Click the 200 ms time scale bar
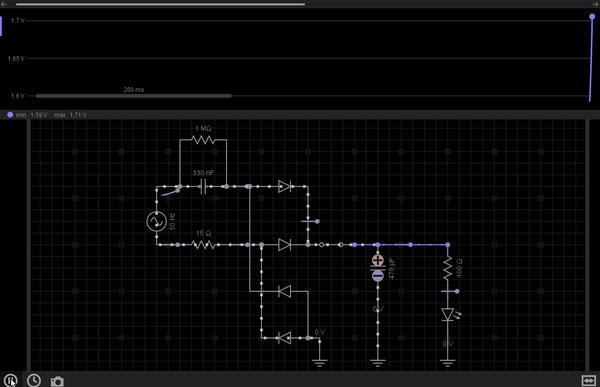This screenshot has height=387, width=600. pos(134,96)
